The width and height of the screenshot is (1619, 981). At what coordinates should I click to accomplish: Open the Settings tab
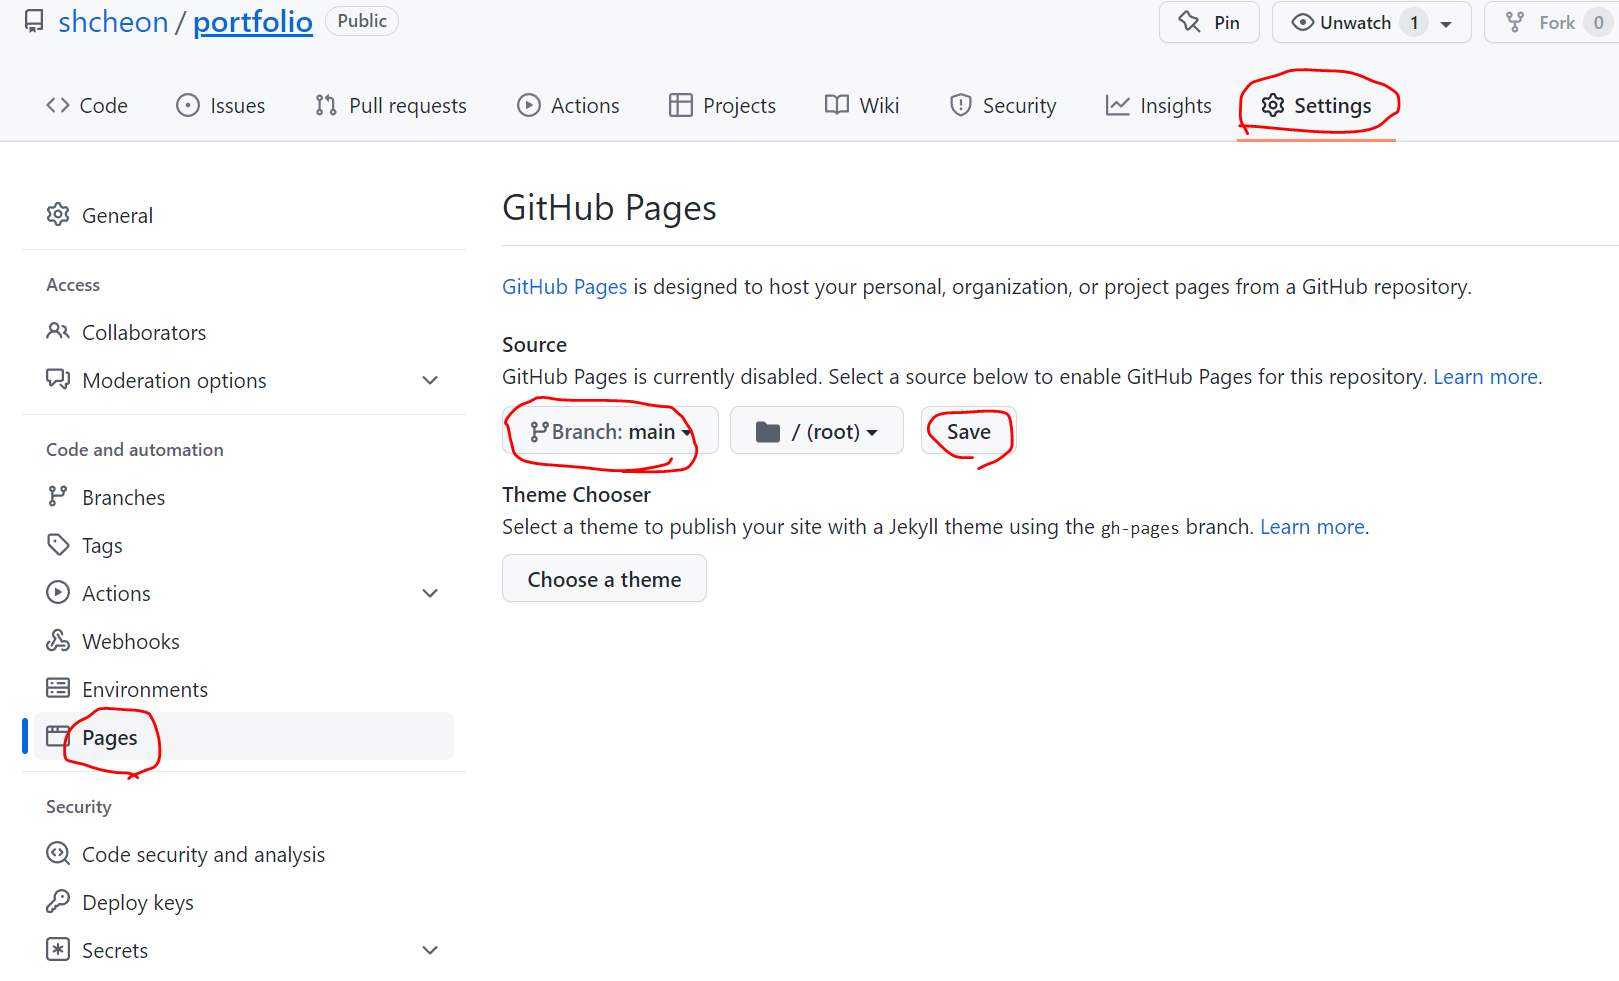tap(1316, 105)
